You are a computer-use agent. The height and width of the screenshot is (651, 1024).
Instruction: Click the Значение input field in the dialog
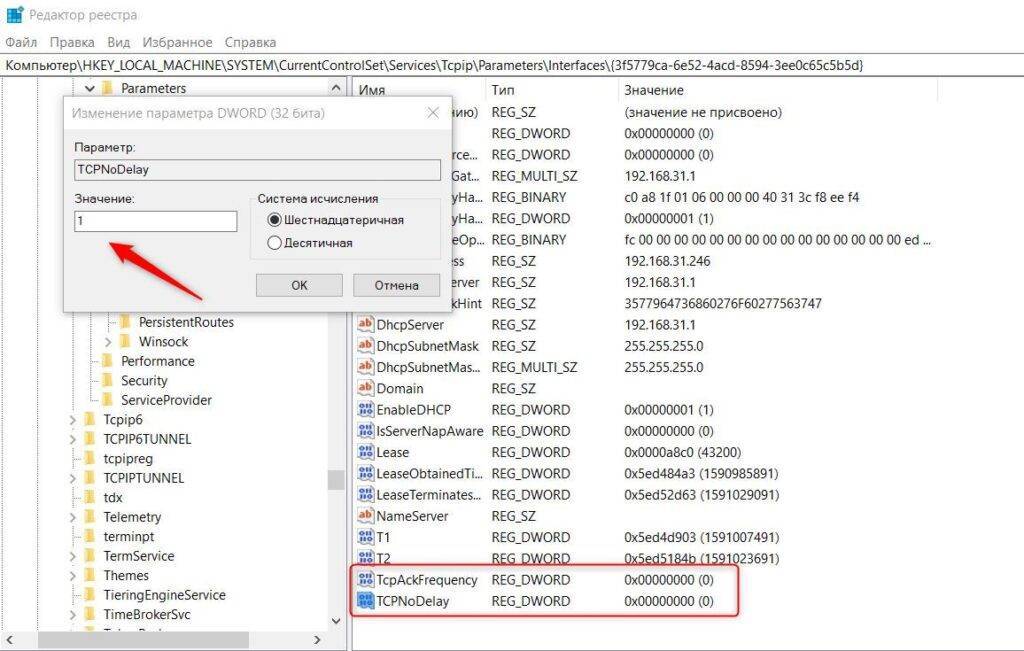click(155, 221)
